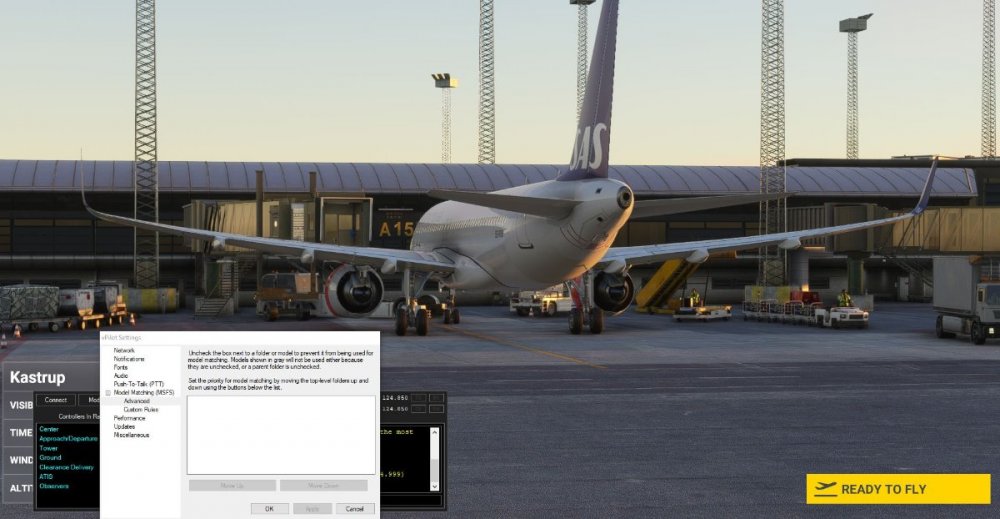This screenshot has height=519, width=1000.
Task: Collapse the Model Matching (MSFS) tree node
Action: [108, 393]
